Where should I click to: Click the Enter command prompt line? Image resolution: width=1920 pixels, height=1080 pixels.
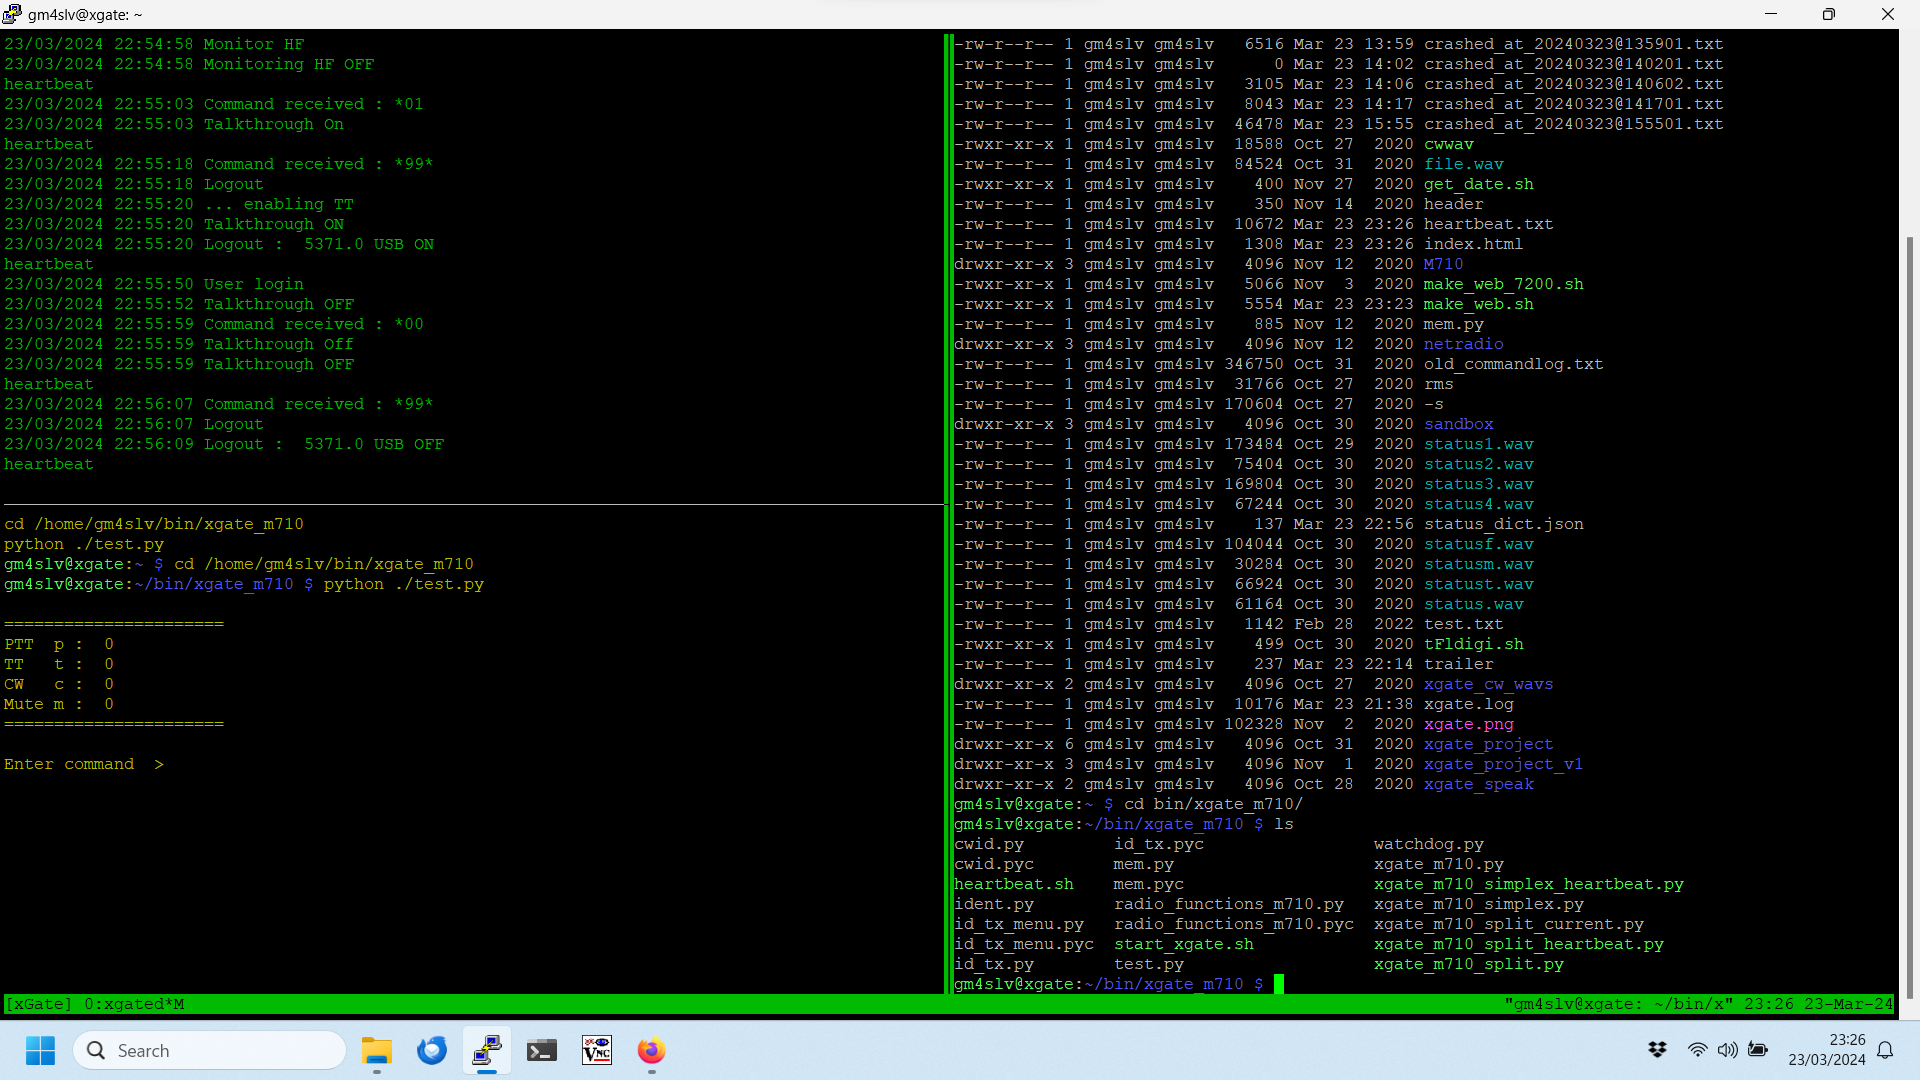tap(84, 764)
